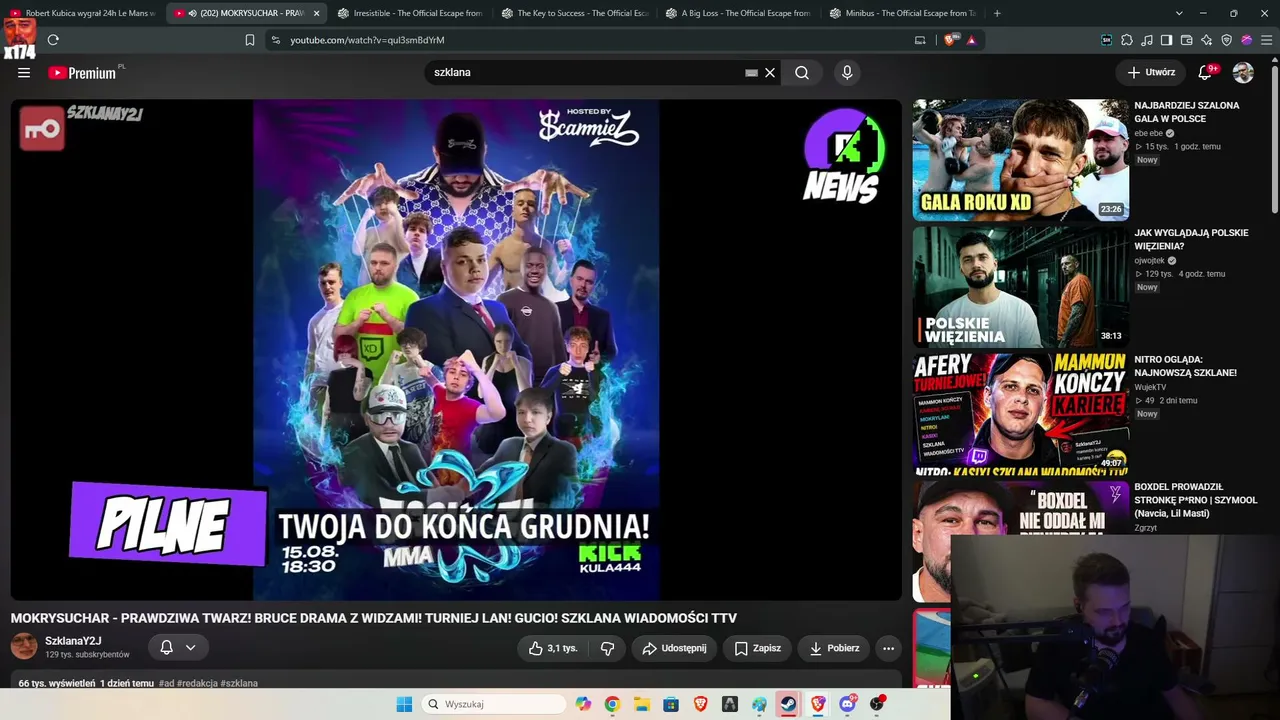Open BOXDEL PROWADZIŁ STRONKĘ video title
The width and height of the screenshot is (1280, 720).
1195,500
